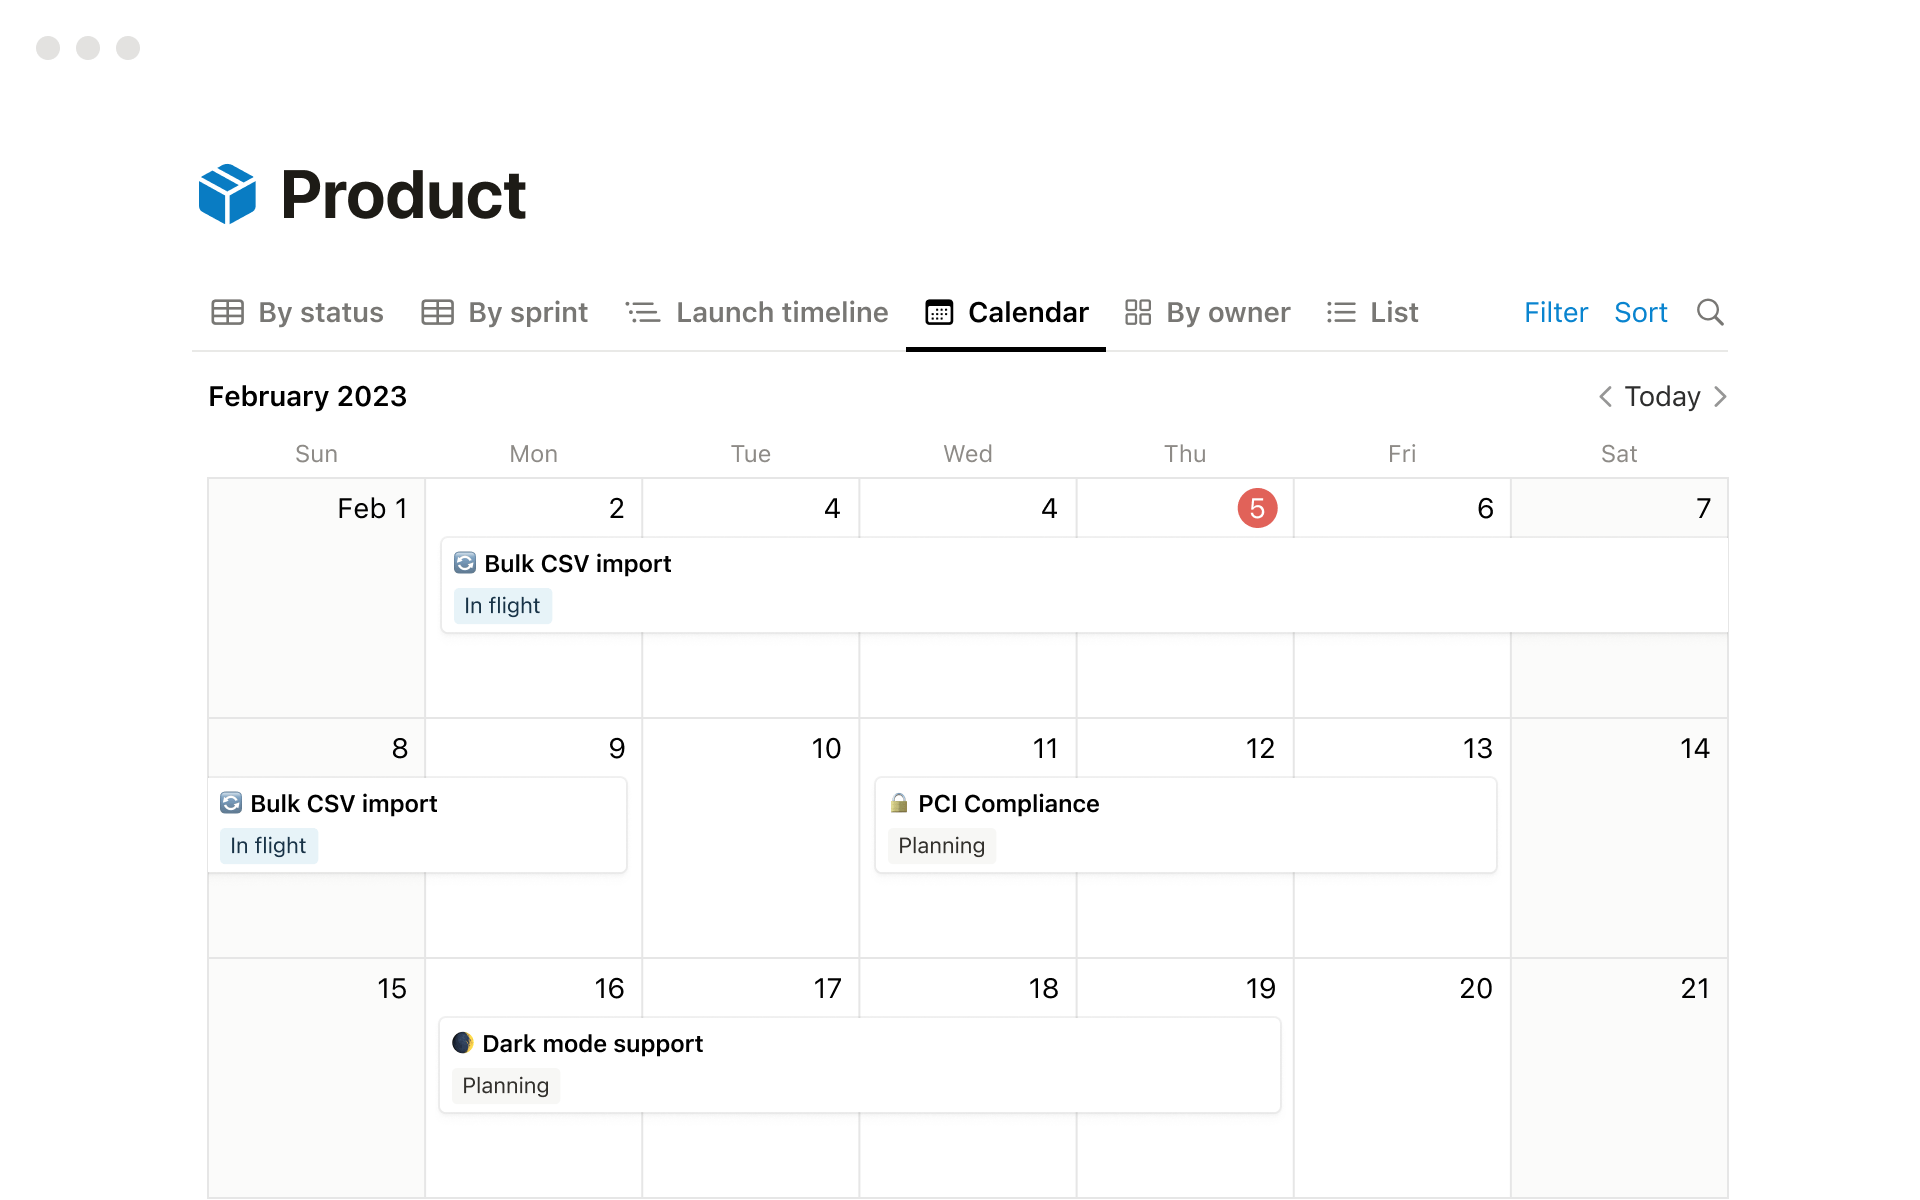Switch to the List view tab

pos(1373,313)
